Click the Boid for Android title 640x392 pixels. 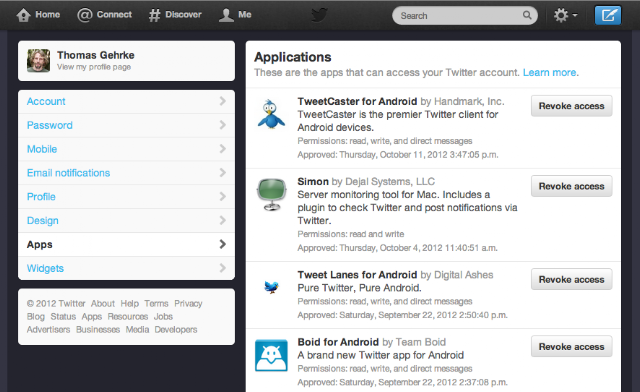click(338, 342)
